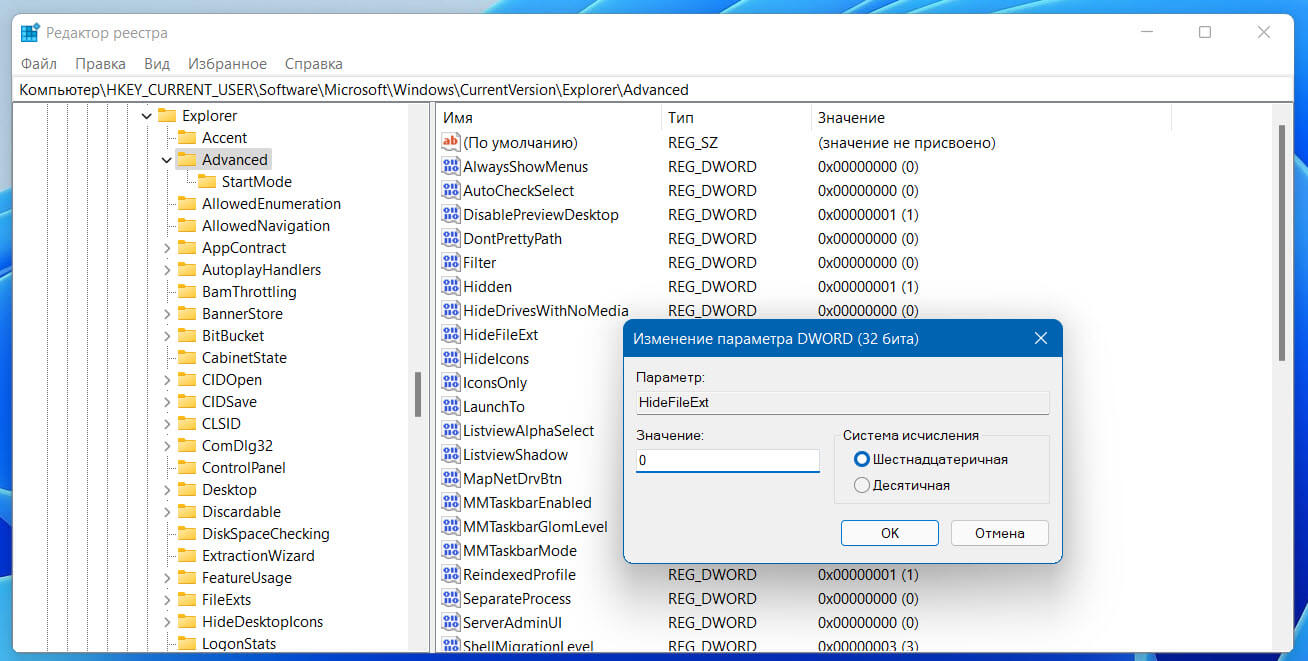
Task: Close the DWORD edit dialog
Action: pyautogui.click(x=1040, y=339)
